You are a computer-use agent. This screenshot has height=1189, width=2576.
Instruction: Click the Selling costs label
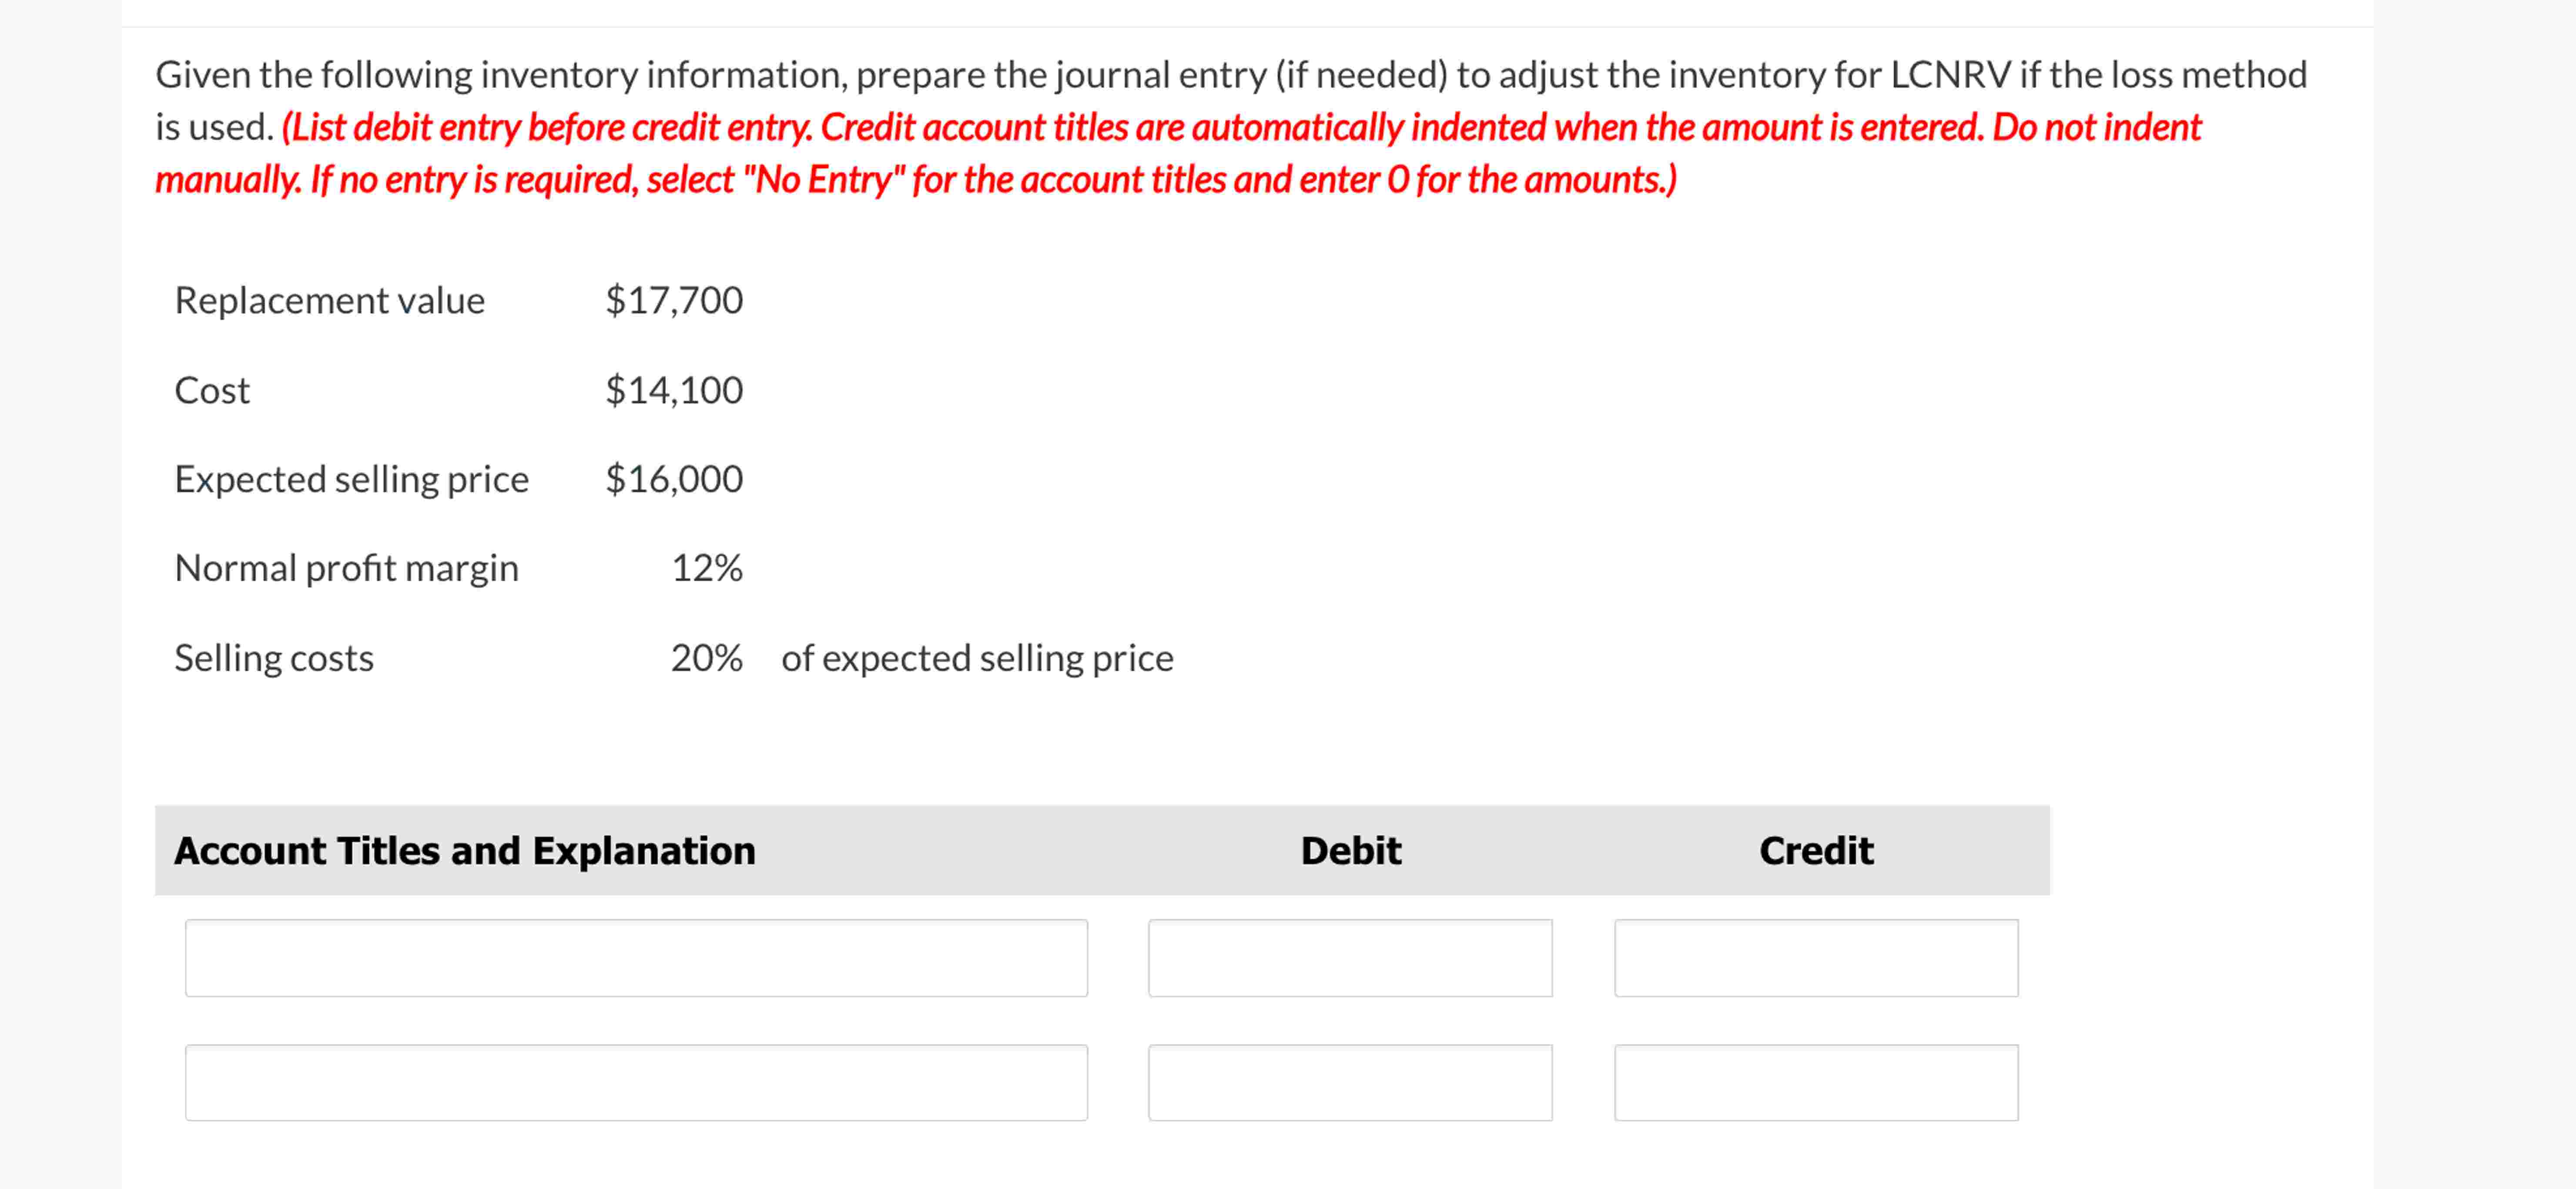(273, 657)
